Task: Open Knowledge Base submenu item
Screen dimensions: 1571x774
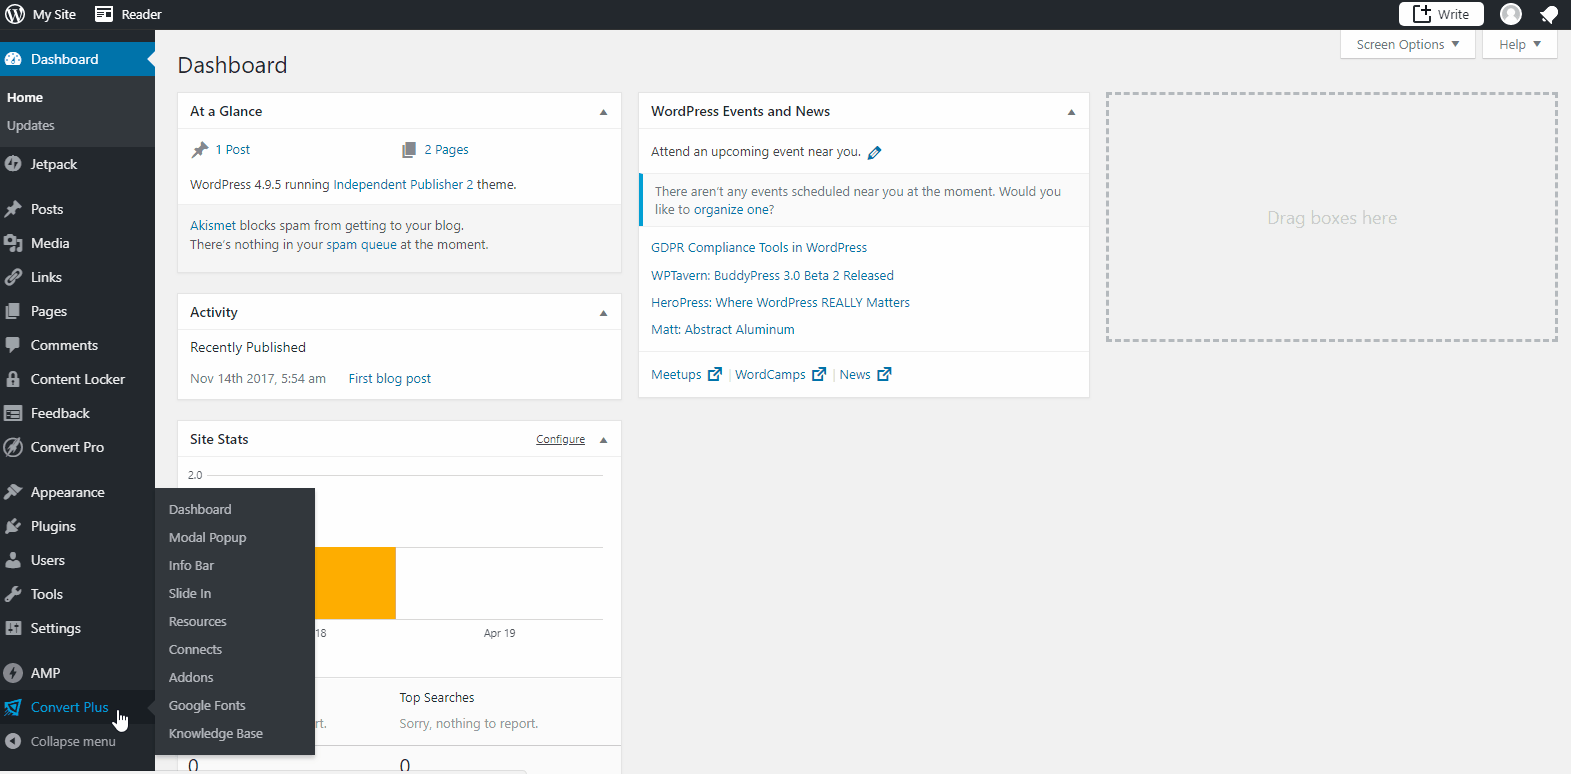Action: (216, 733)
